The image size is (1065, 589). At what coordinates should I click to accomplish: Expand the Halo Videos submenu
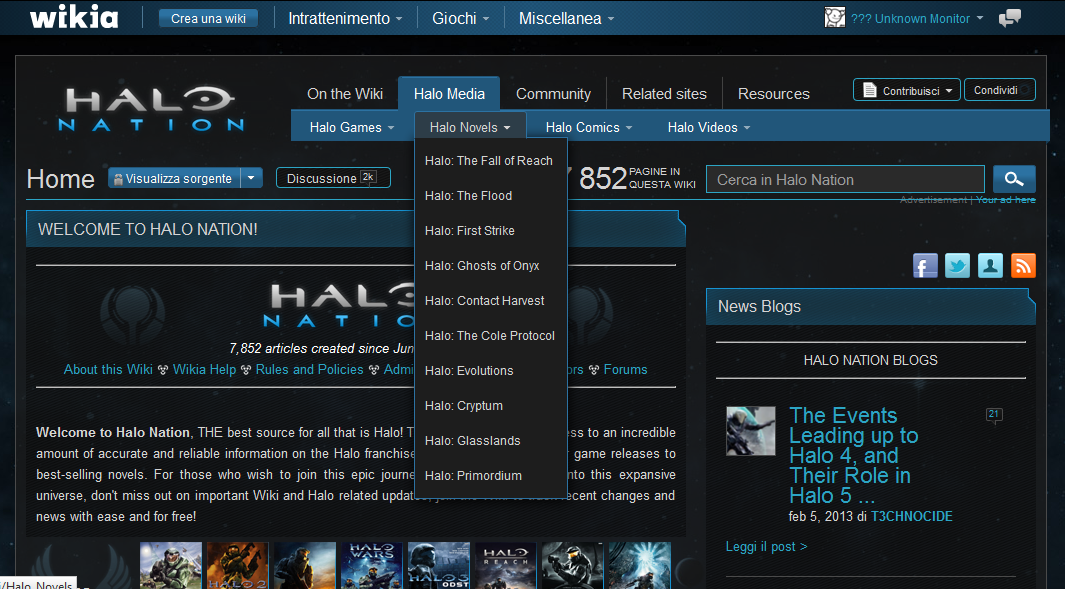click(709, 127)
